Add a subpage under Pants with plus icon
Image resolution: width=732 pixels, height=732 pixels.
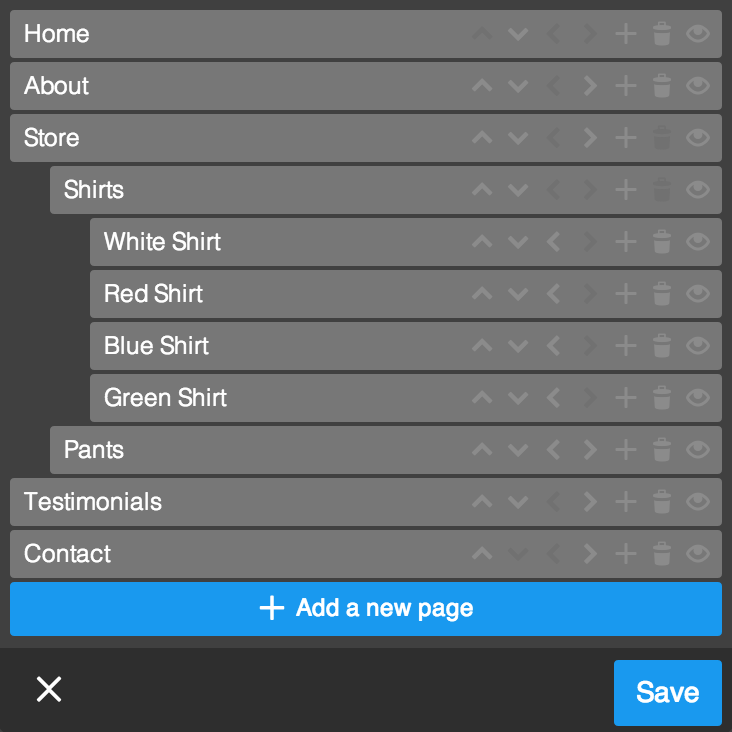point(626,450)
